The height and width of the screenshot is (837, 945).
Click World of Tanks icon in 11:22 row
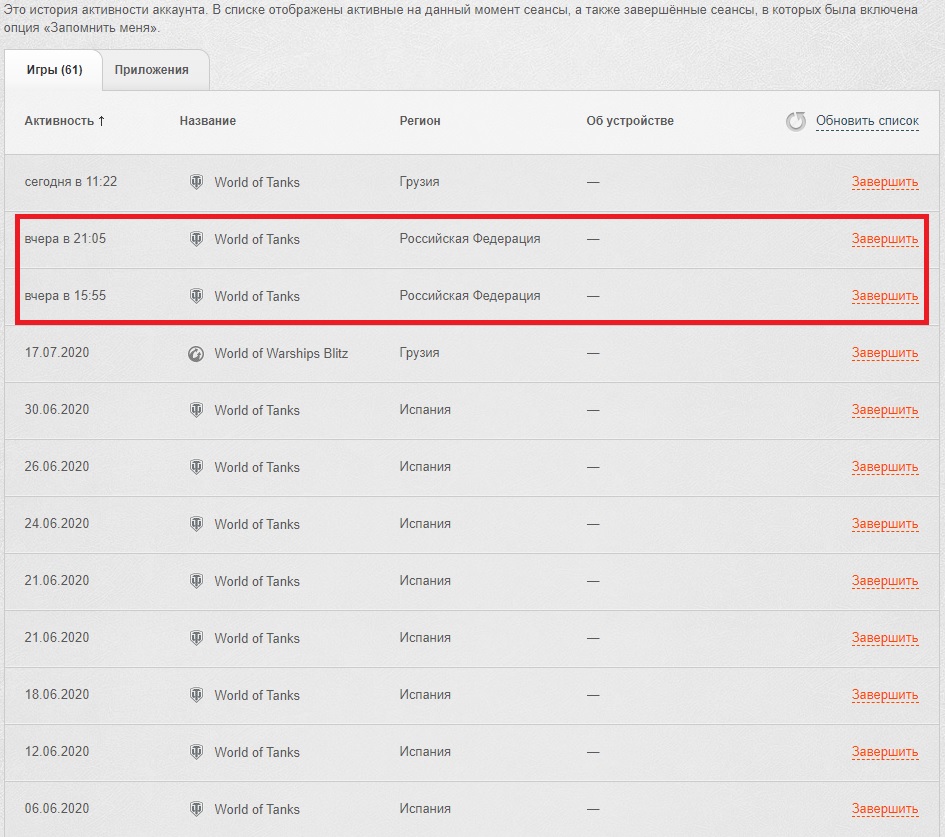pos(196,182)
